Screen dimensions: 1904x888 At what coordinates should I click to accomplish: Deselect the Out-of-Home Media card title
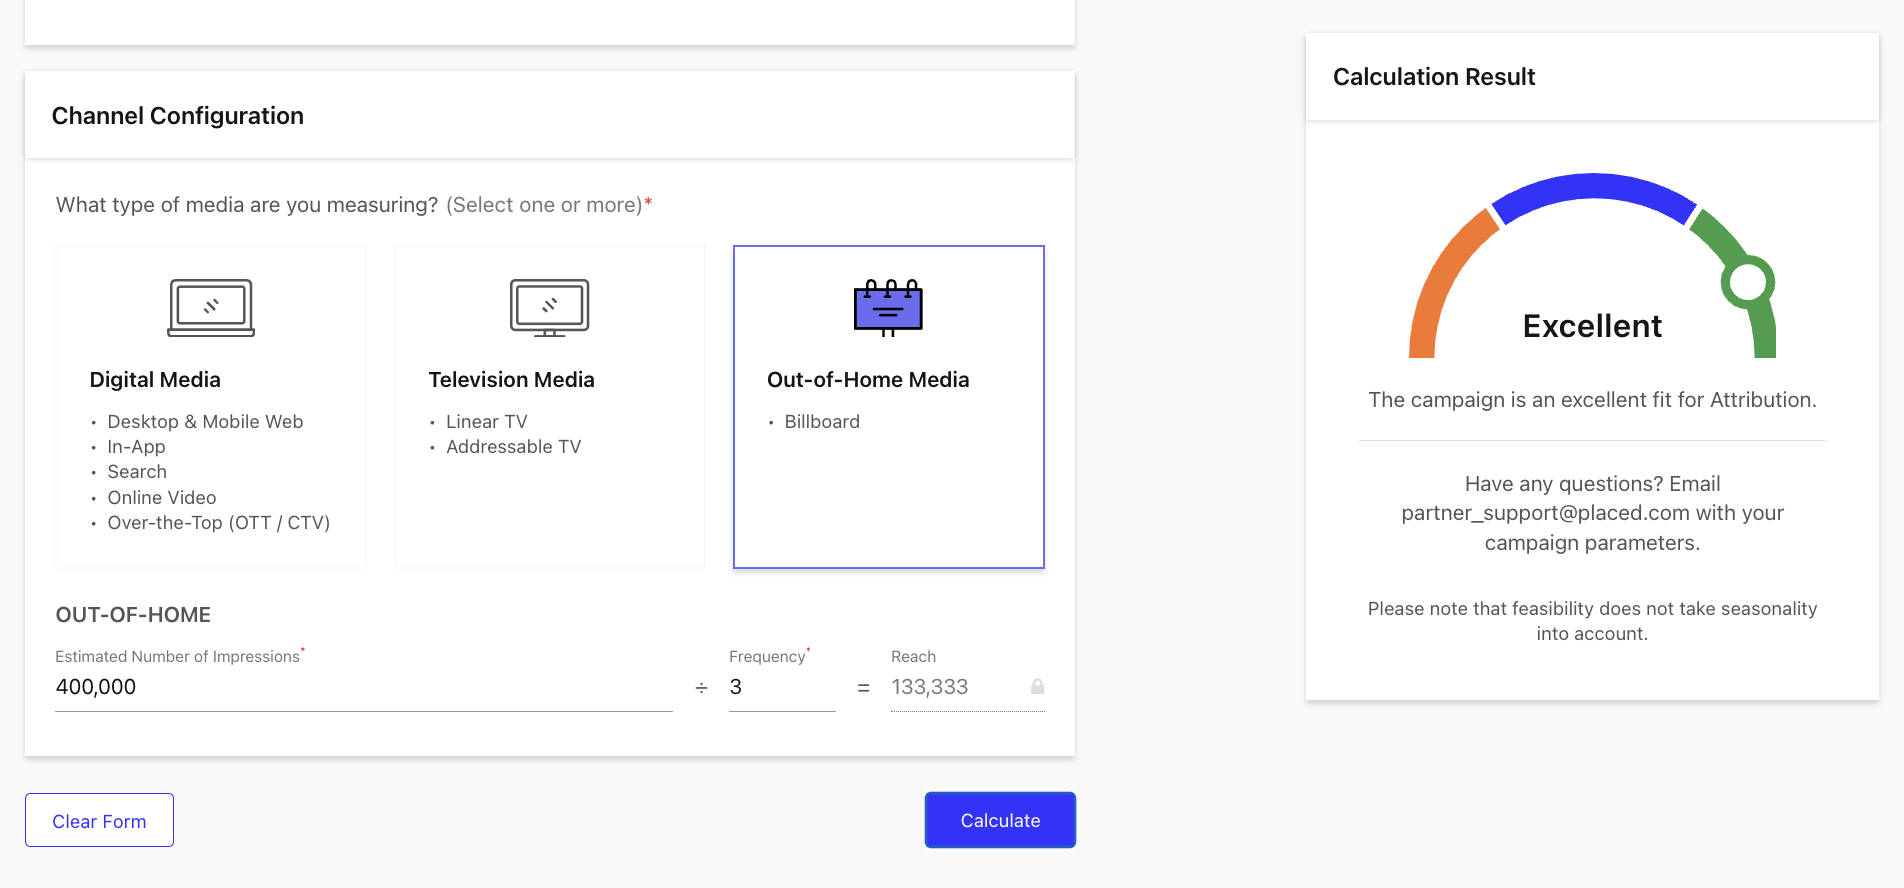[x=868, y=380]
